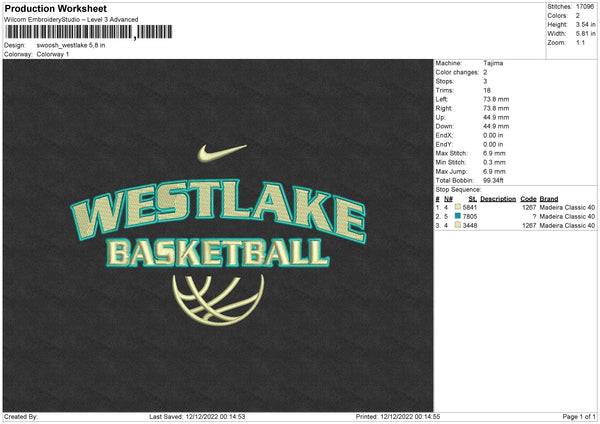Image resolution: width=600 pixels, height=424 pixels.
Task: Click the Machine value 'Tajima'
Action: tap(493, 63)
